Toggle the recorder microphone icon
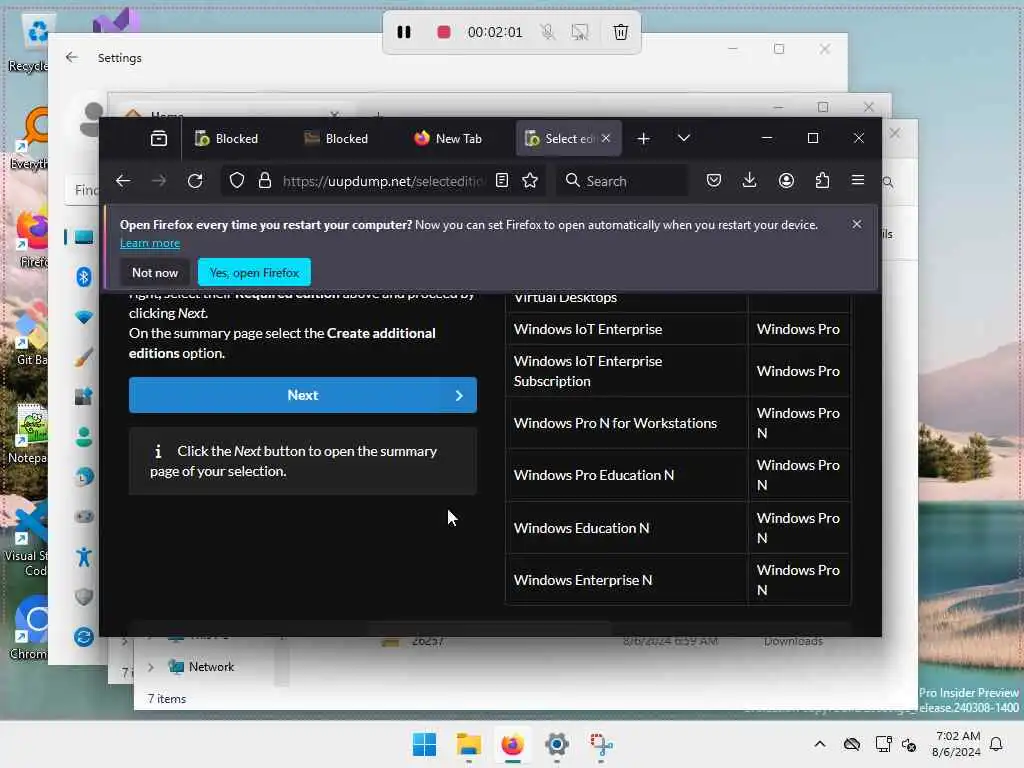Viewport: 1024px width, 768px height. click(547, 32)
